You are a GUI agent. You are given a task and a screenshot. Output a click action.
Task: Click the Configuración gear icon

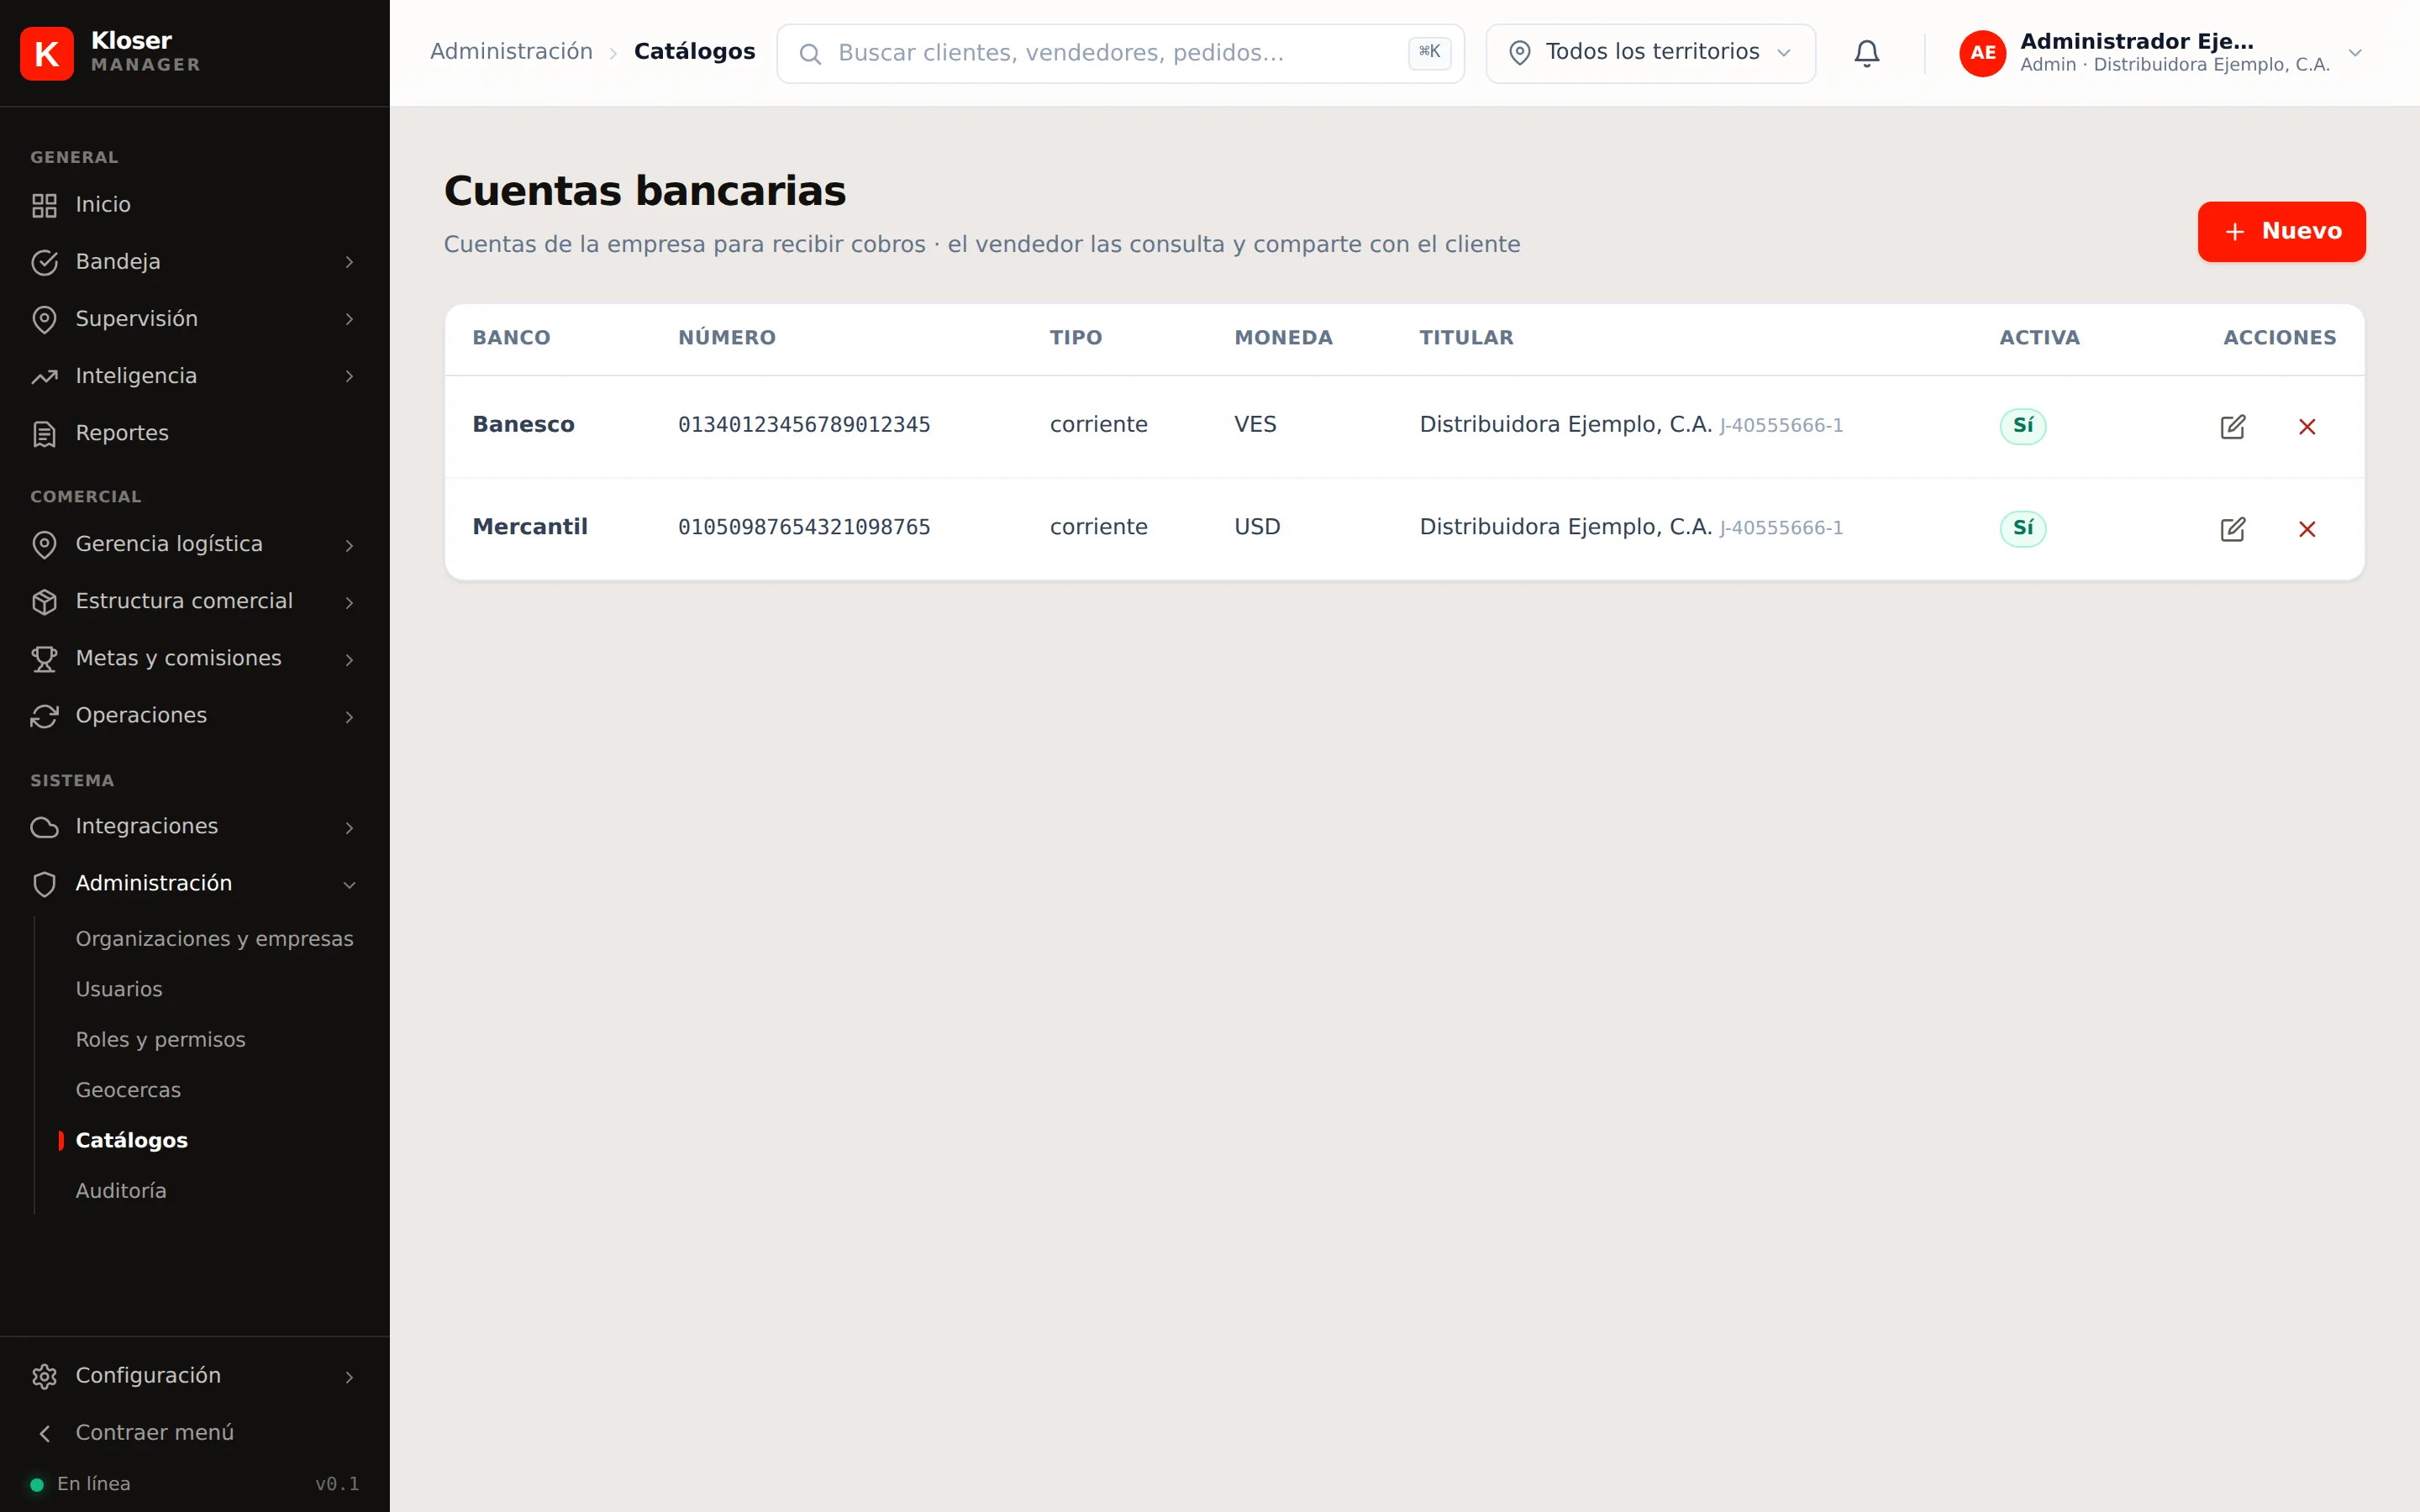pyautogui.click(x=44, y=1376)
